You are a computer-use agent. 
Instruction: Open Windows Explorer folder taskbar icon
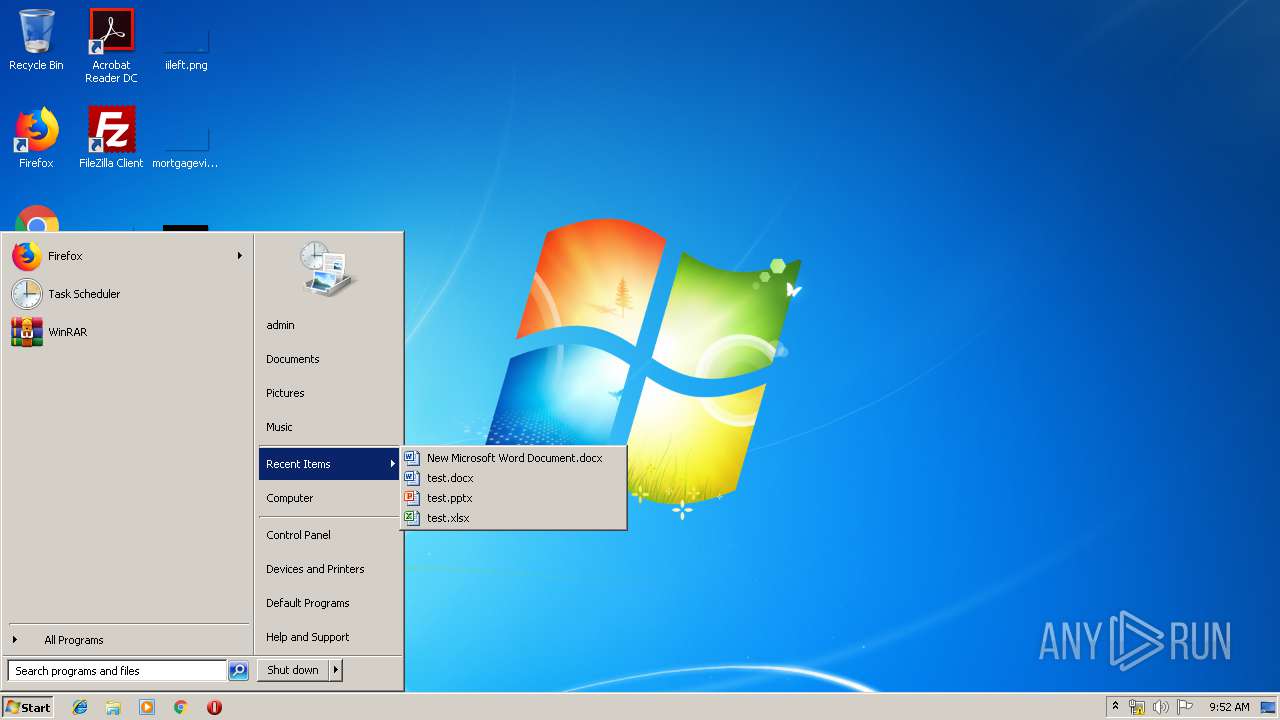click(113, 707)
